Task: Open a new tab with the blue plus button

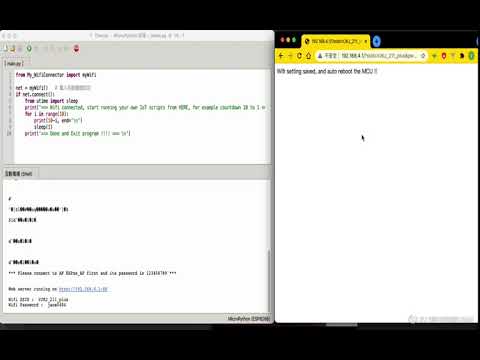Action: tap(377, 41)
